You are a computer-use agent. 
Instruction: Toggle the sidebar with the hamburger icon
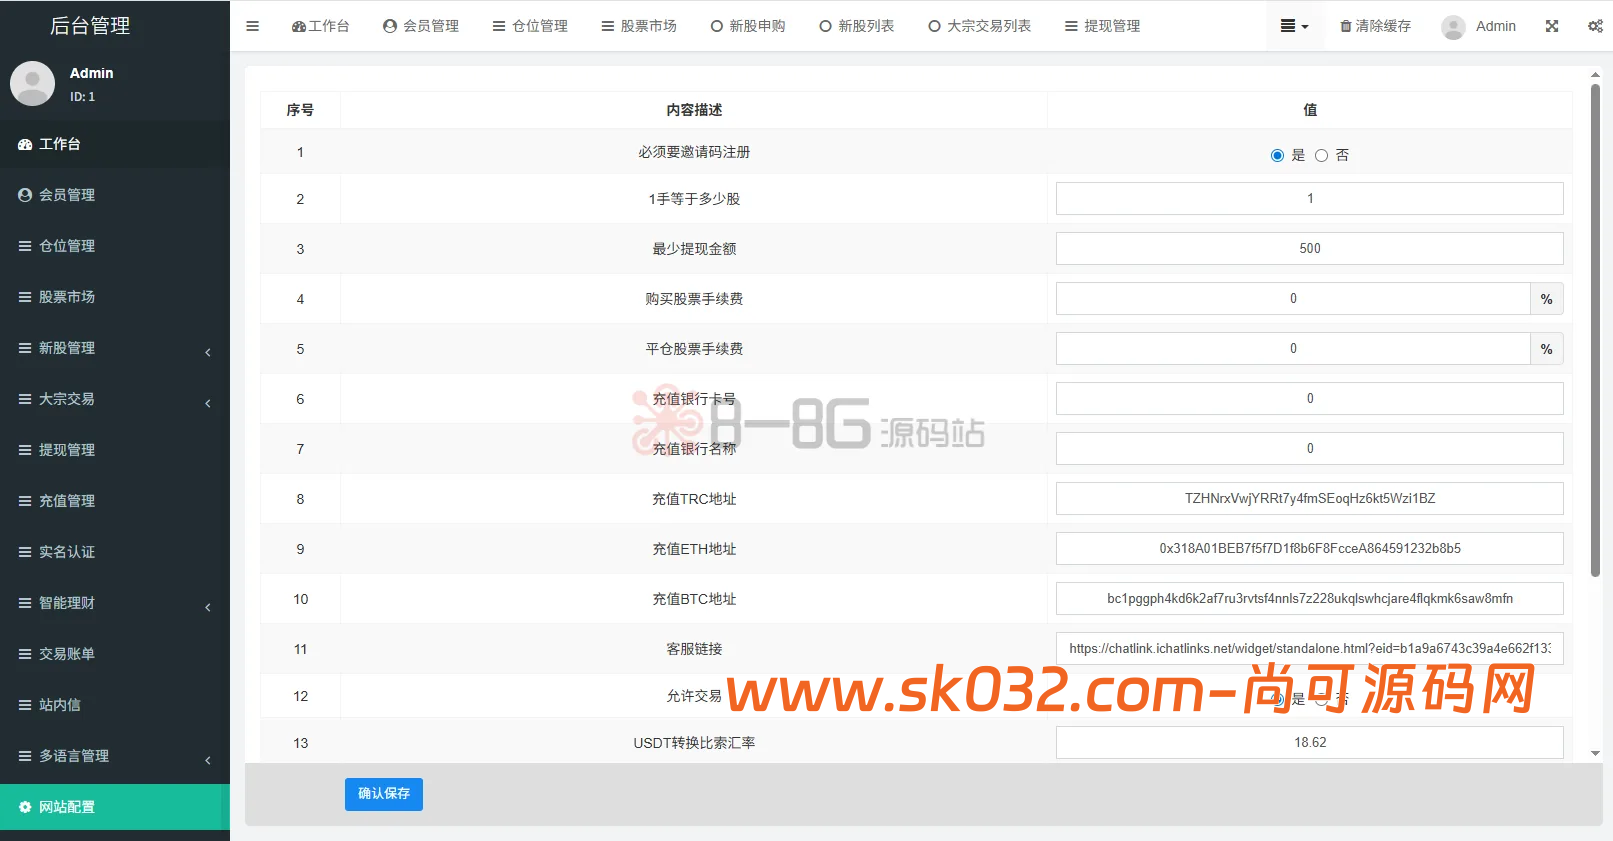pos(252,26)
